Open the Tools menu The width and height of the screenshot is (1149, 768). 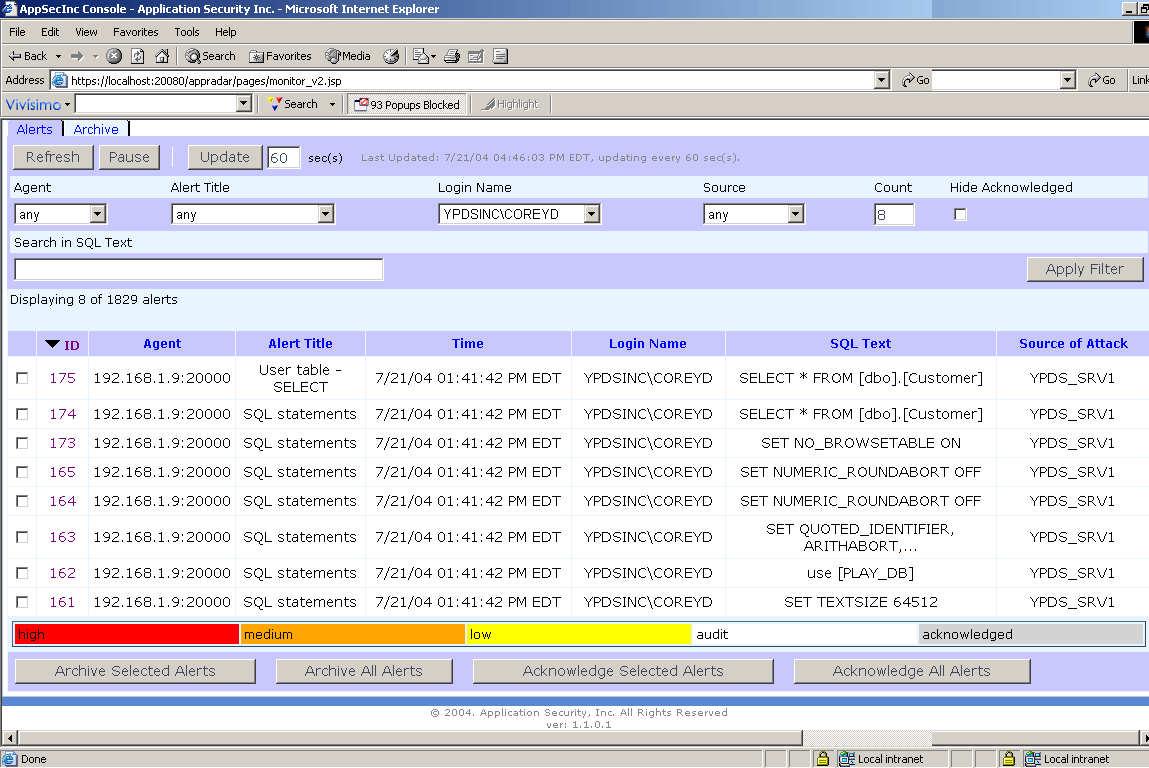click(187, 32)
